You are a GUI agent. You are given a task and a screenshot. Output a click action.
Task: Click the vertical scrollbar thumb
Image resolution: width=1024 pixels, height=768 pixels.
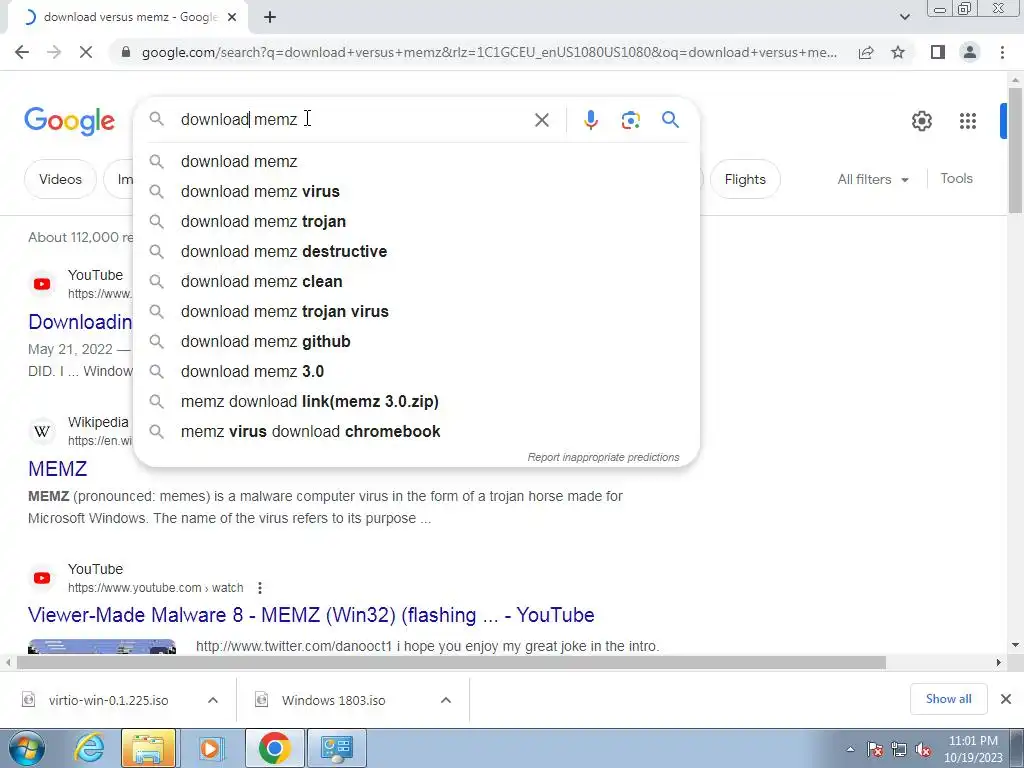coord(1015,150)
